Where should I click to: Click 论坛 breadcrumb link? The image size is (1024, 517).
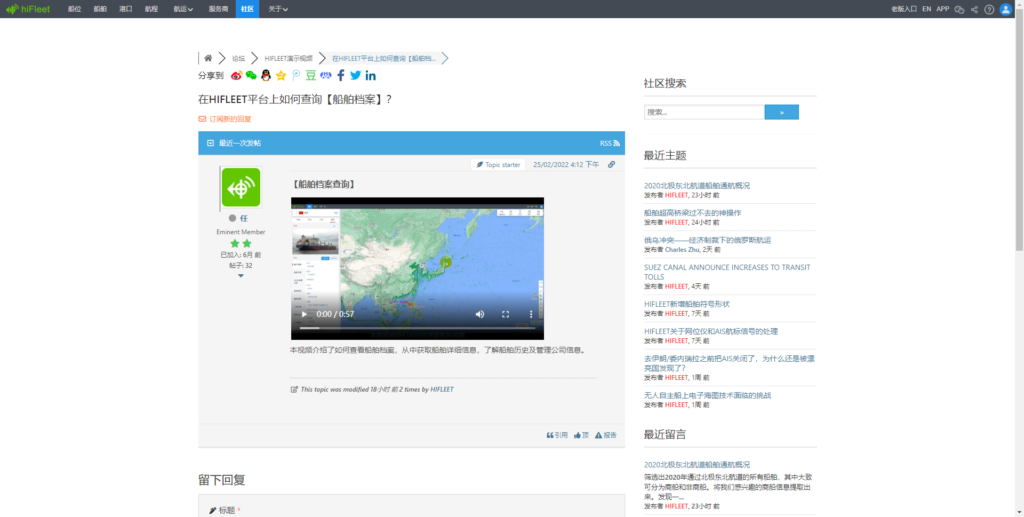[238, 58]
